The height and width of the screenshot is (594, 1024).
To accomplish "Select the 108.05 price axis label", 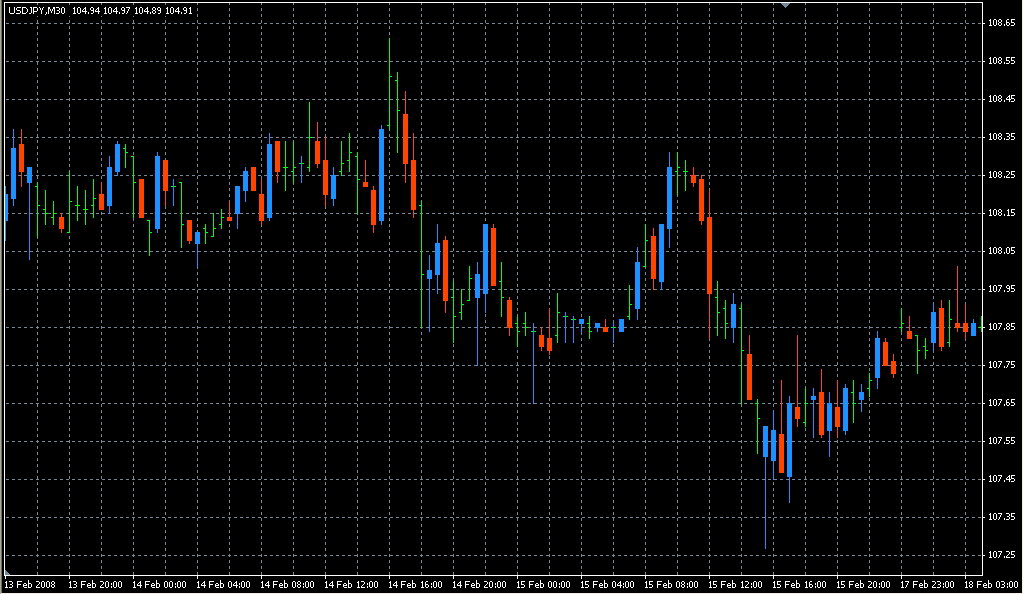I will (1001, 250).
